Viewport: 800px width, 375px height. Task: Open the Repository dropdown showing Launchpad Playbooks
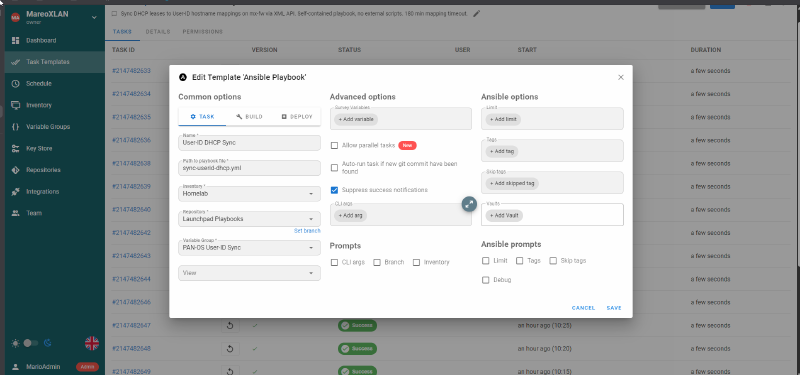pos(249,219)
